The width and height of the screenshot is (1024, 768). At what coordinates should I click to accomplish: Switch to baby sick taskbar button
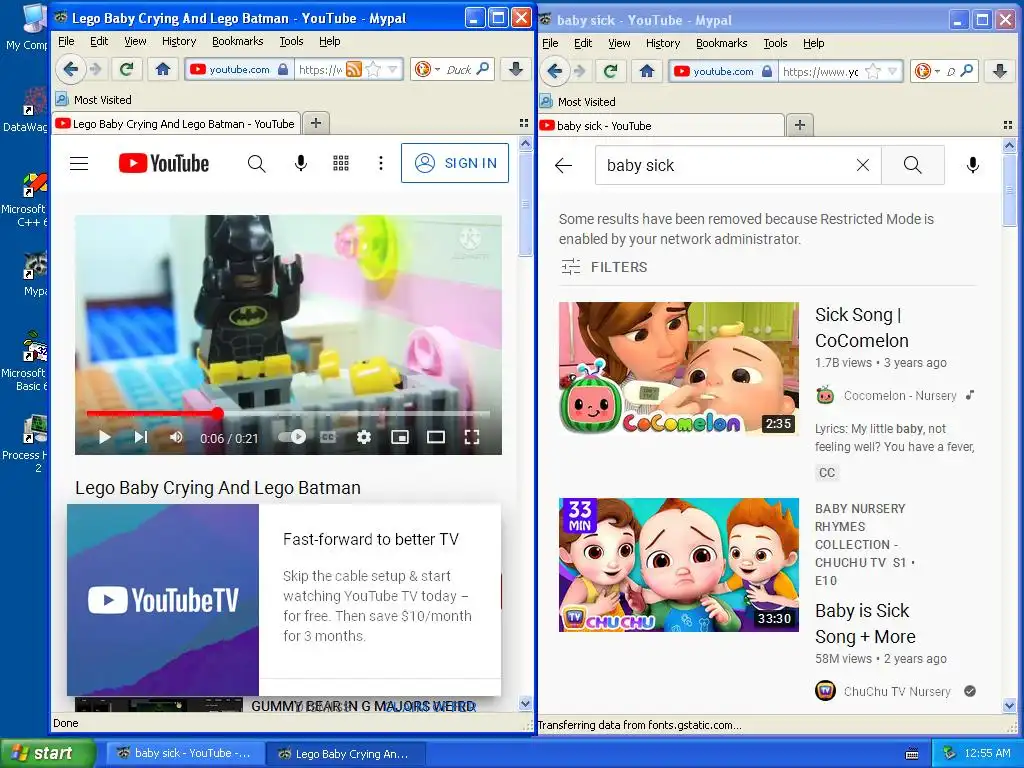(185, 753)
